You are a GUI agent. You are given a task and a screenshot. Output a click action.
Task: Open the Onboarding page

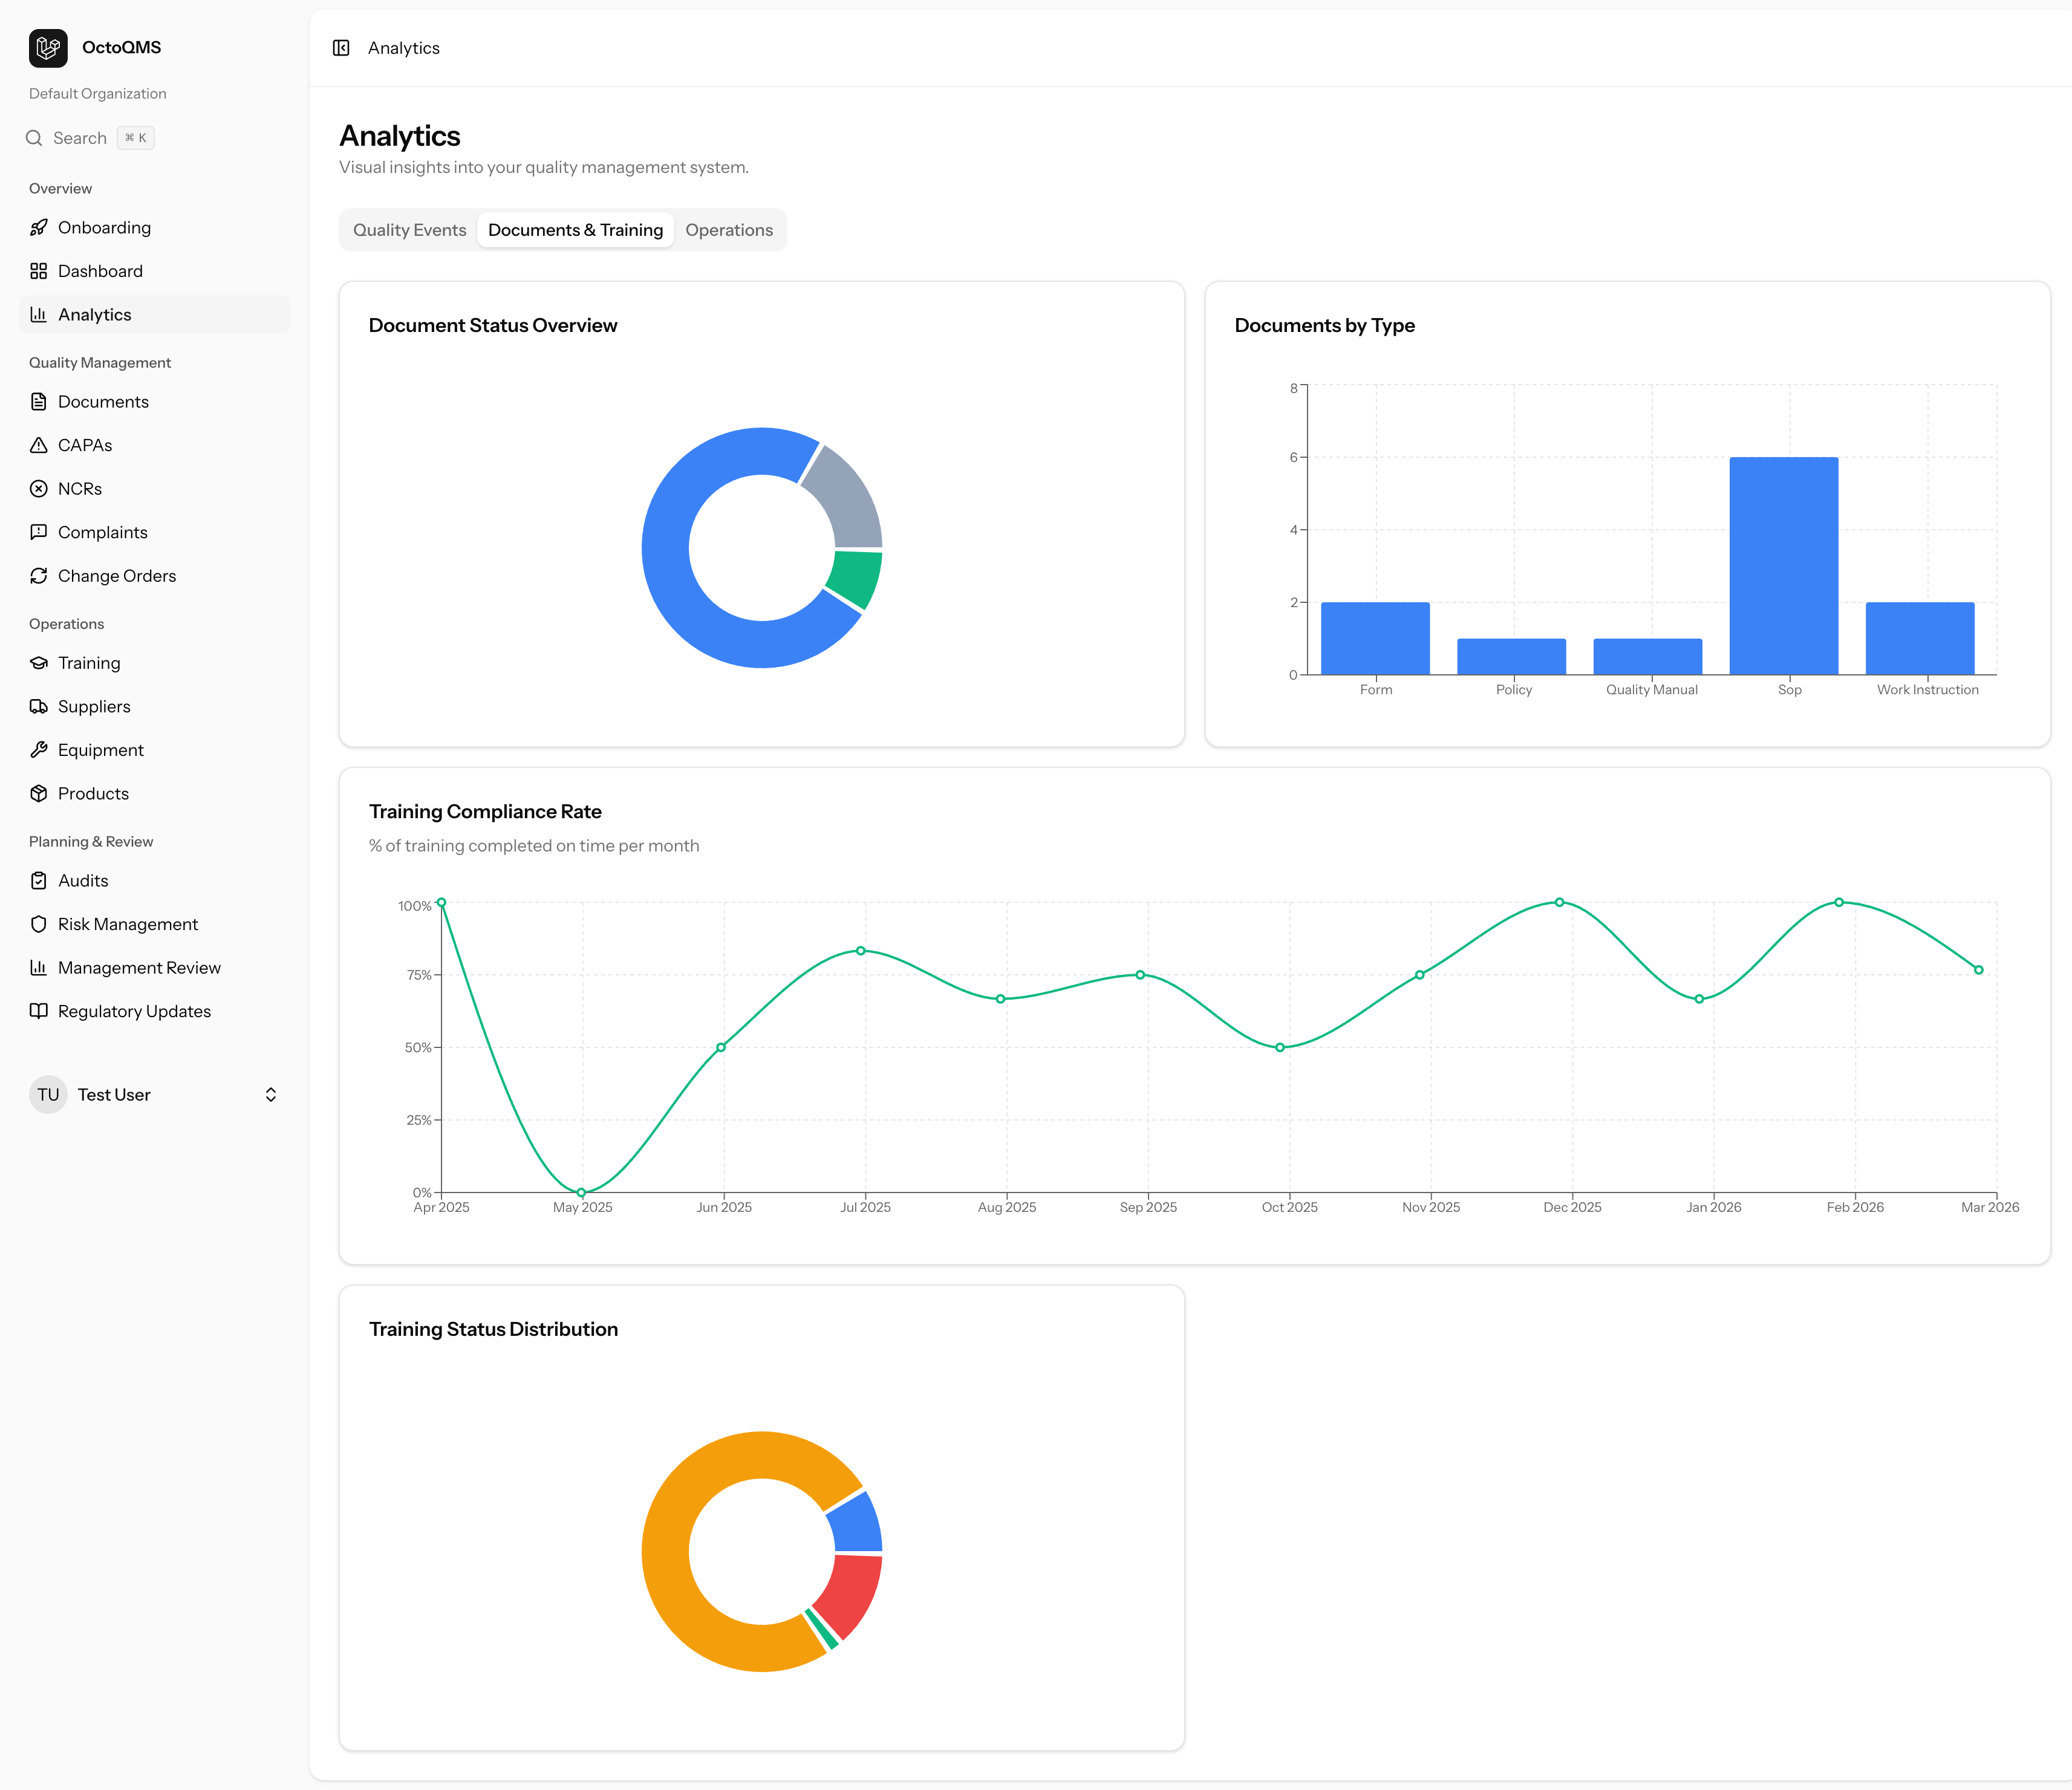click(155, 228)
